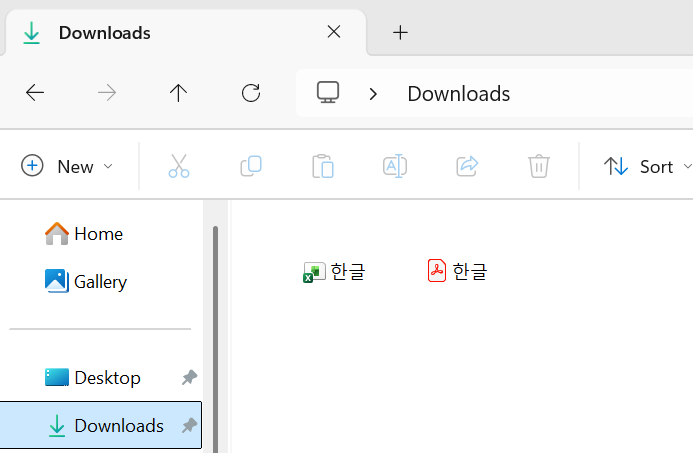Select the PDF file named 한글

pos(457,271)
